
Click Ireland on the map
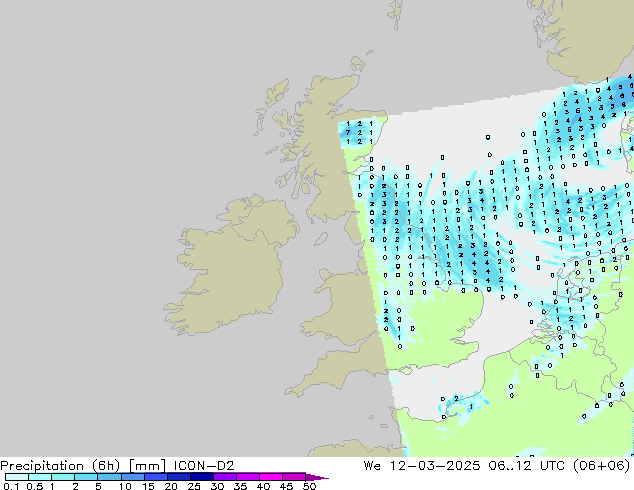click(230, 263)
